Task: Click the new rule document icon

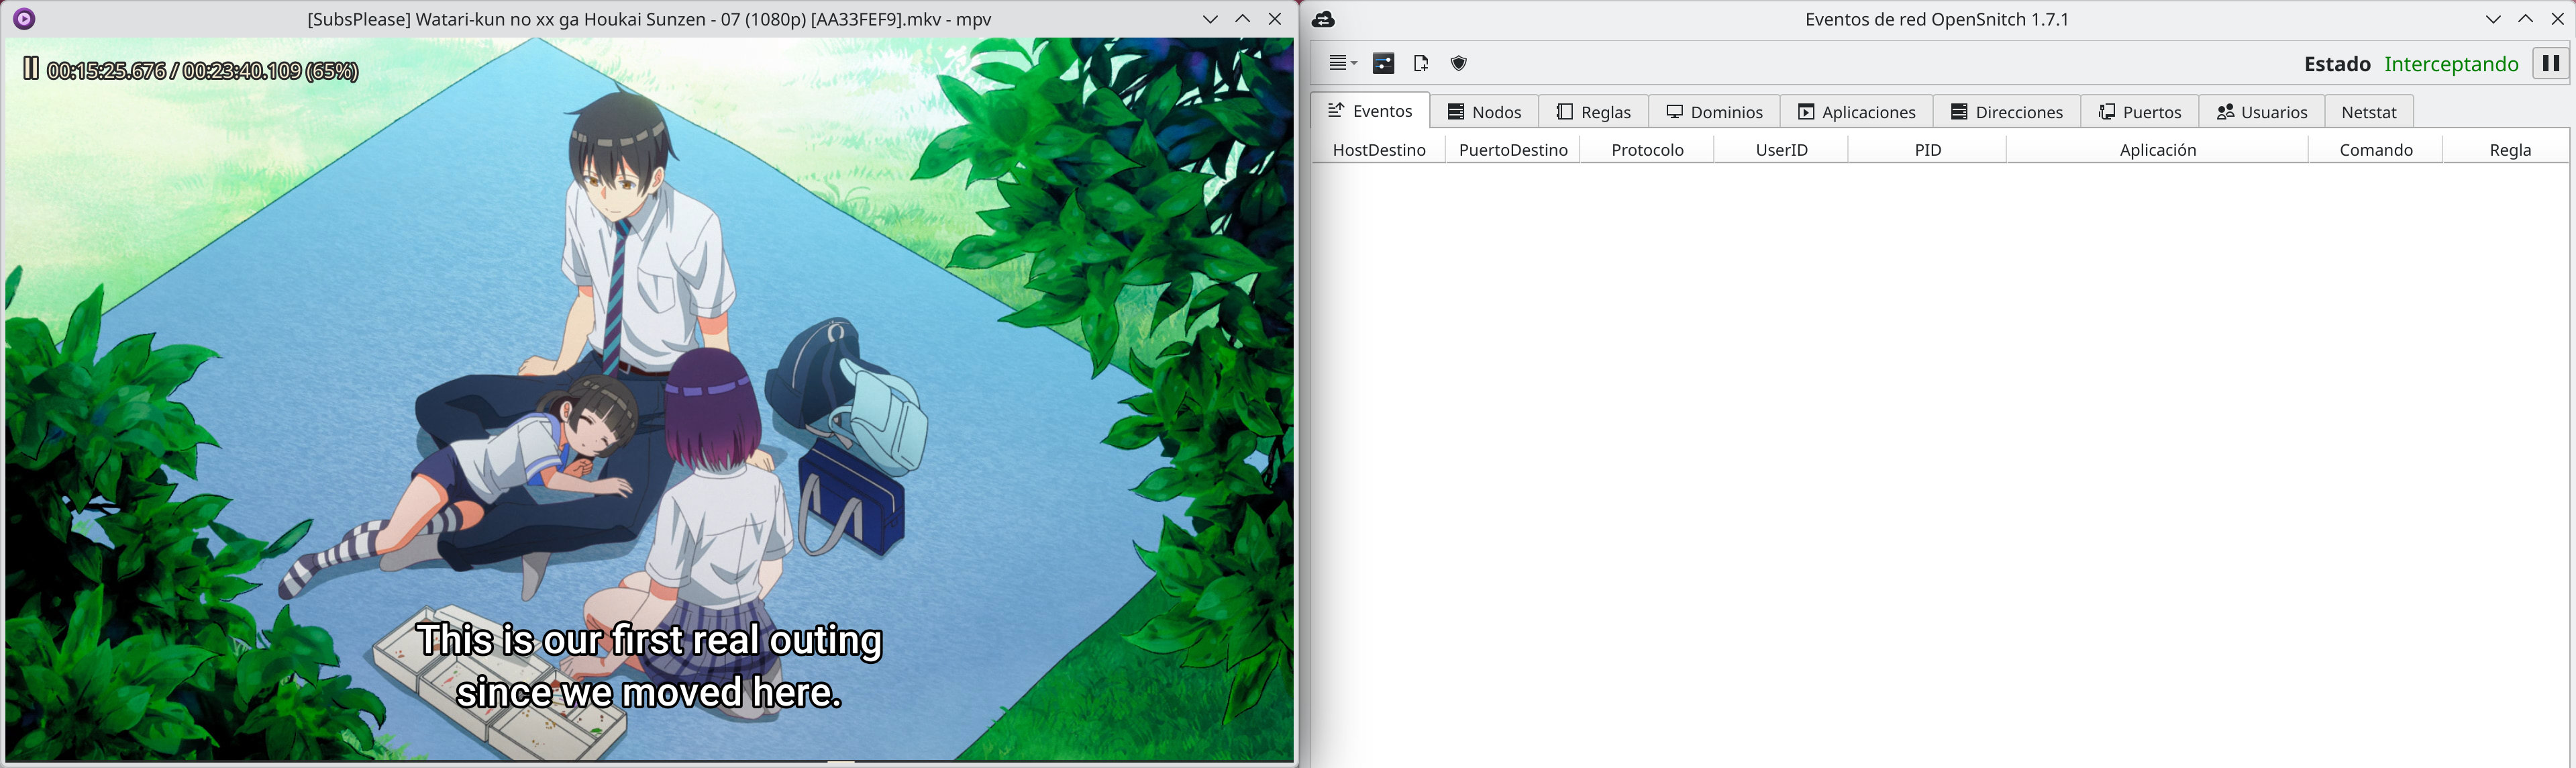Action: [x=1421, y=63]
